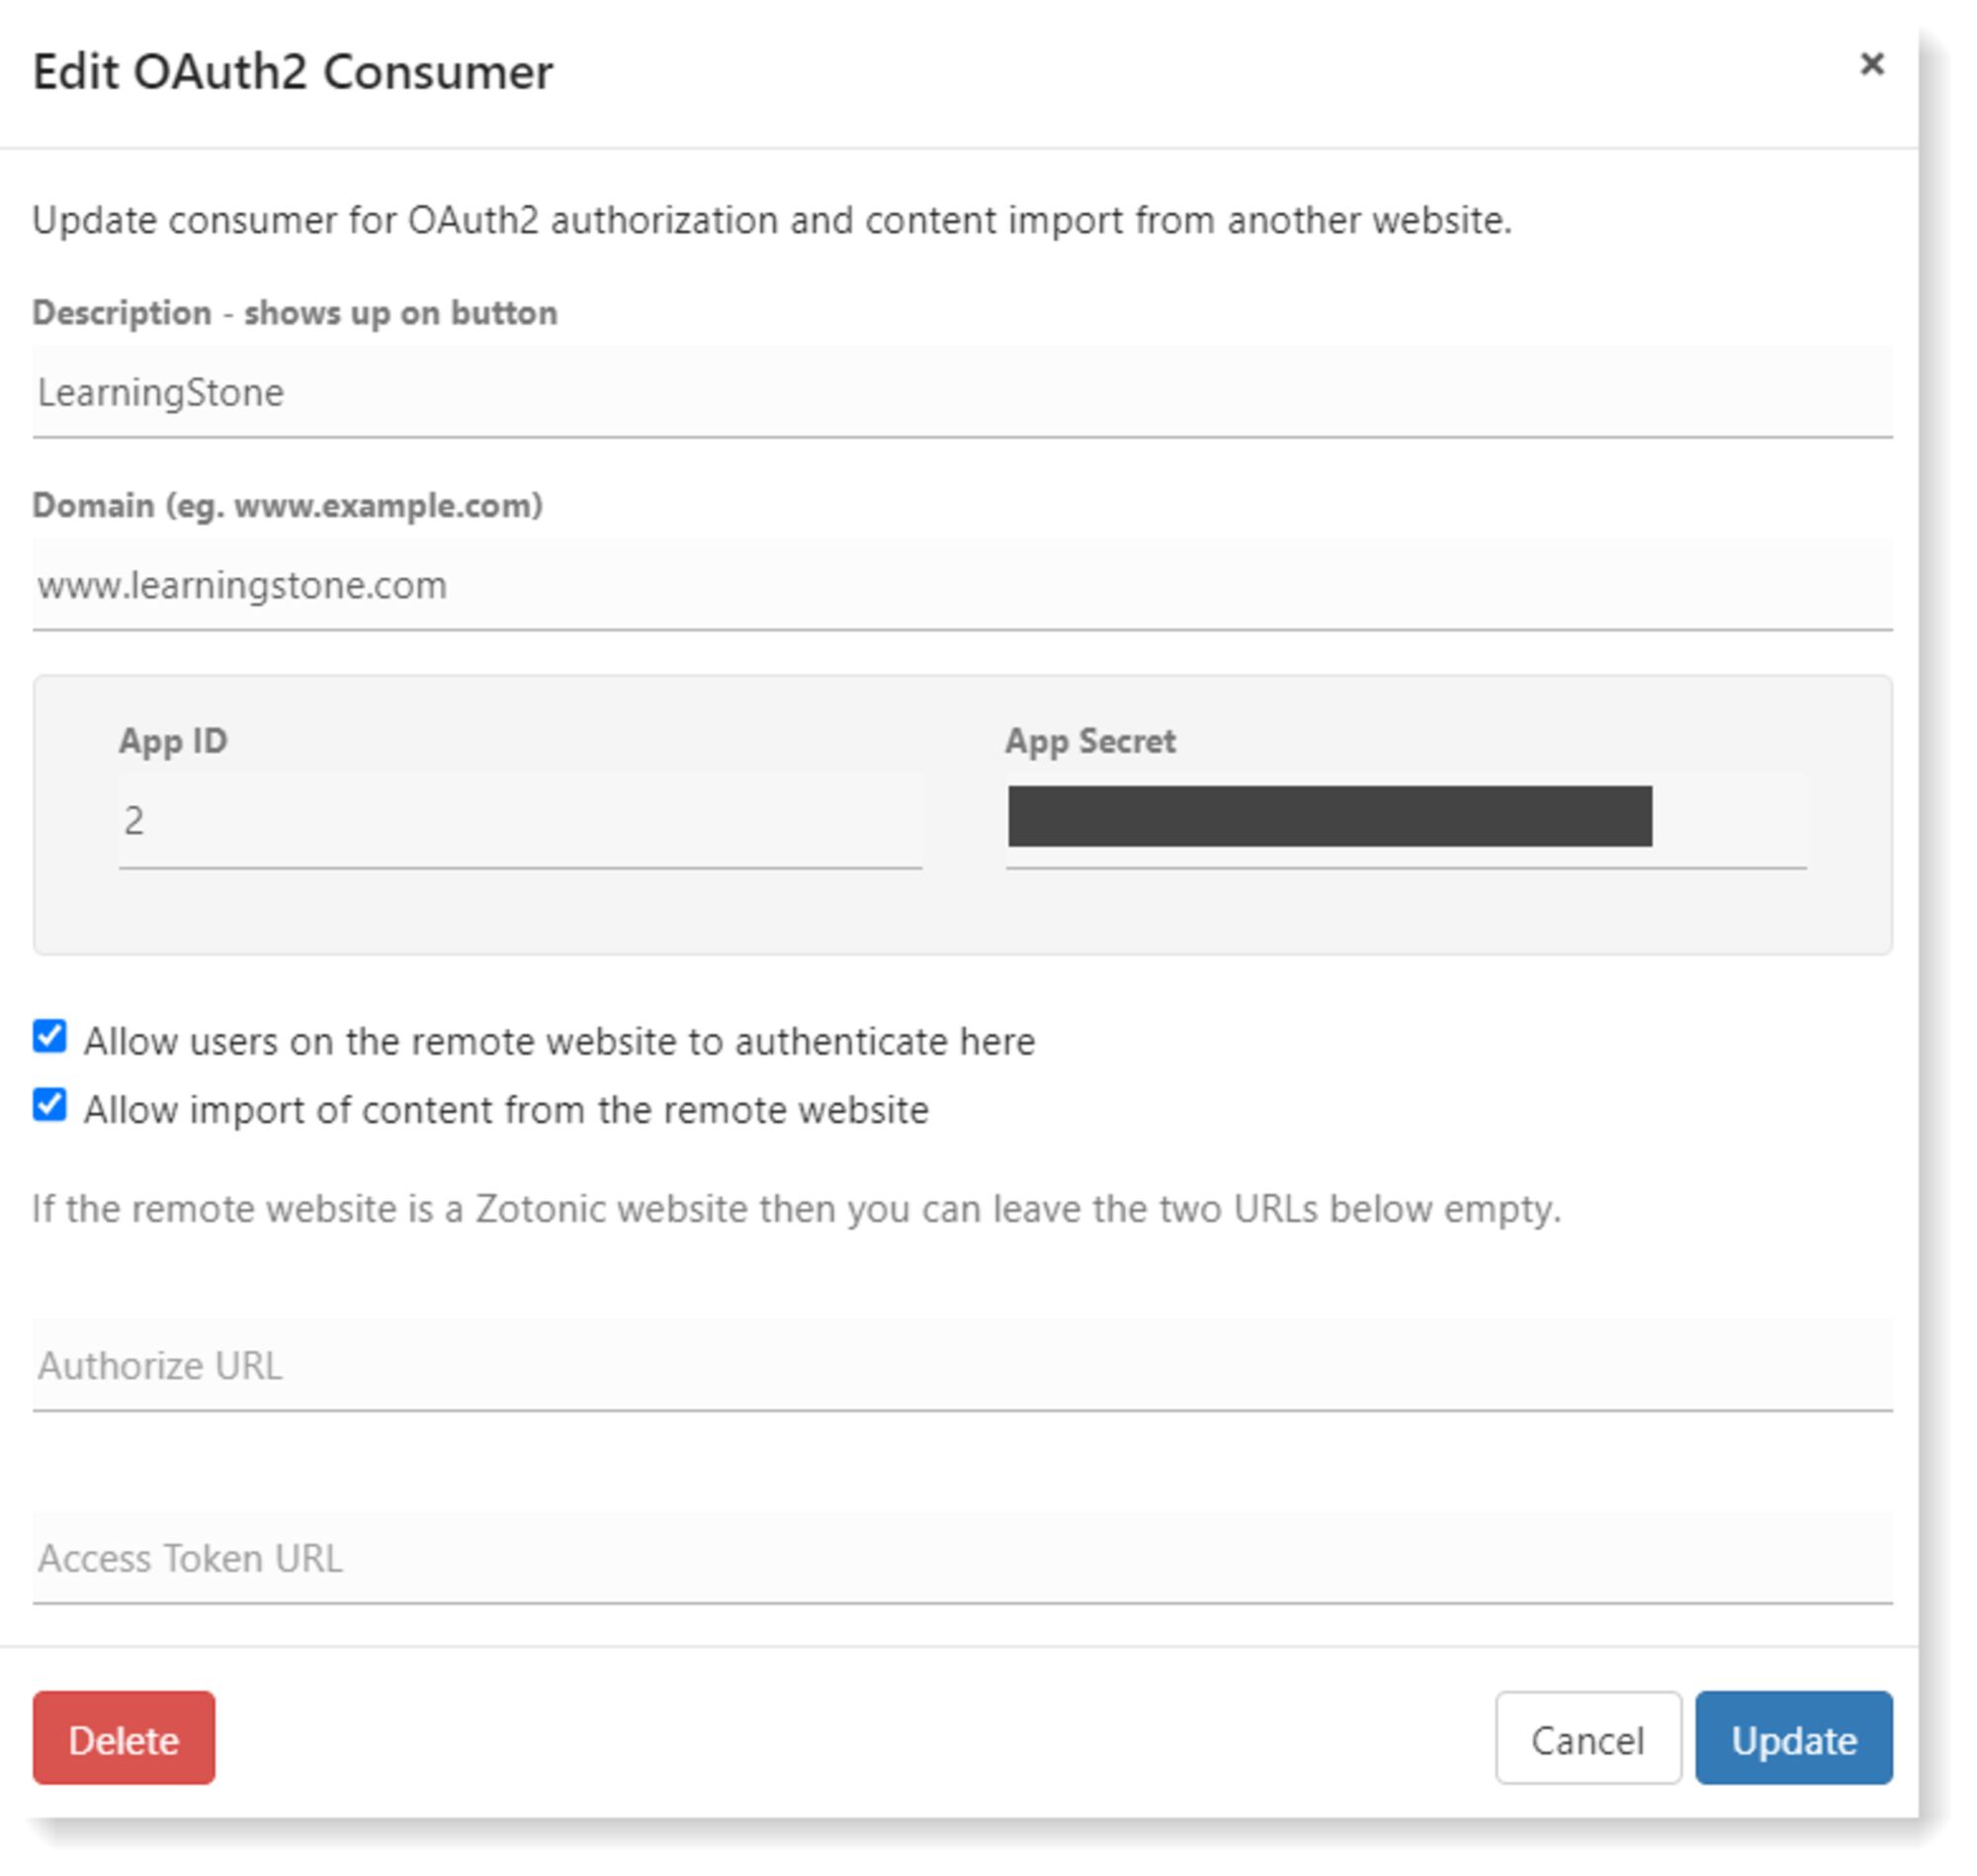Screen dimensions: 1977x1876
Task: Click the red Delete button
Action: pyautogui.click(x=123, y=1740)
